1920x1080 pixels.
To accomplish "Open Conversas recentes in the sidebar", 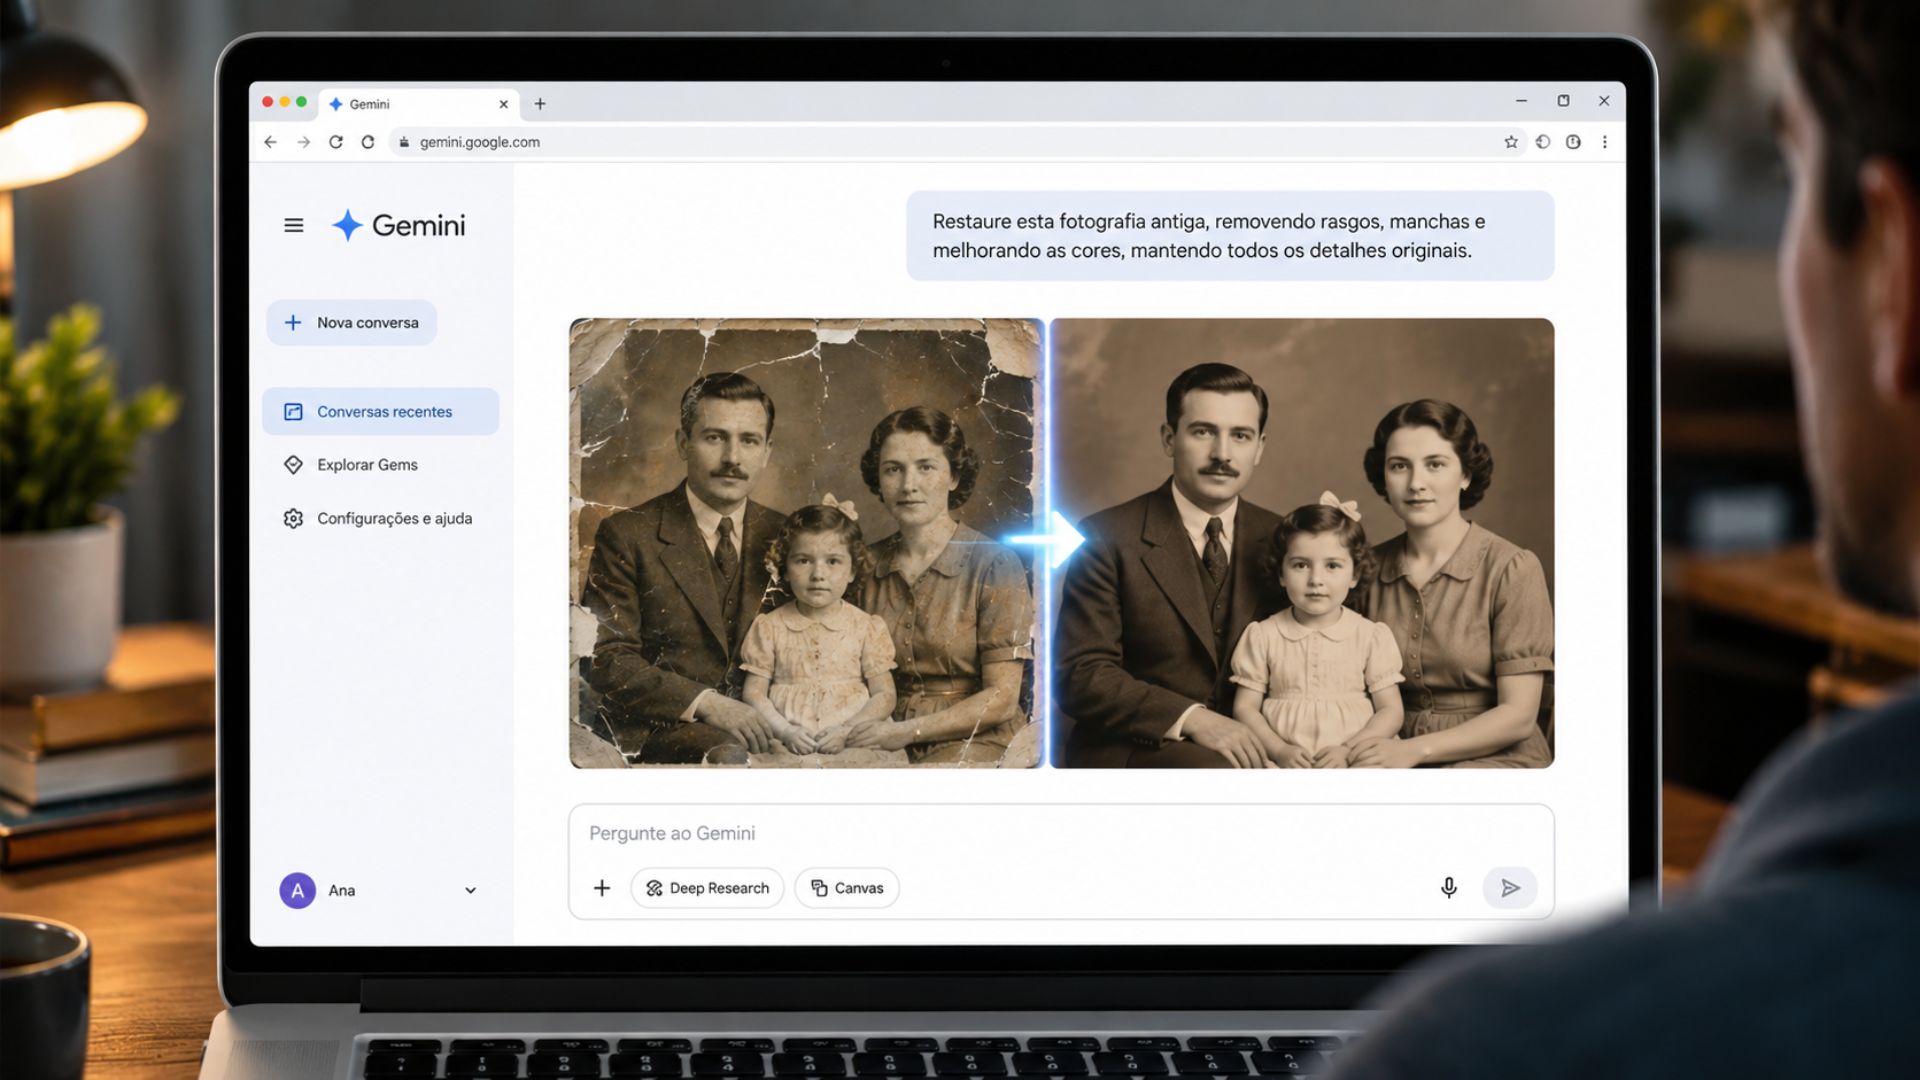I will 380,412.
